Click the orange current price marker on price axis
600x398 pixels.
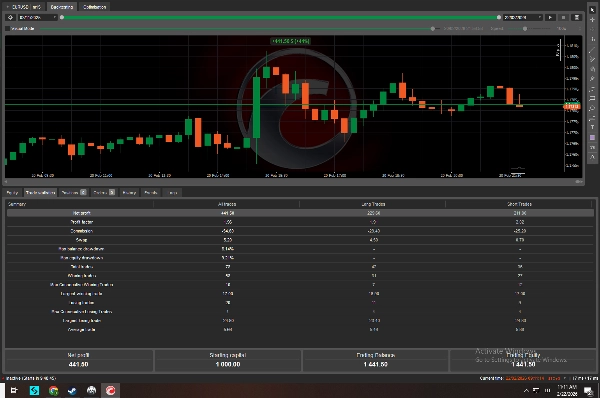point(571,106)
